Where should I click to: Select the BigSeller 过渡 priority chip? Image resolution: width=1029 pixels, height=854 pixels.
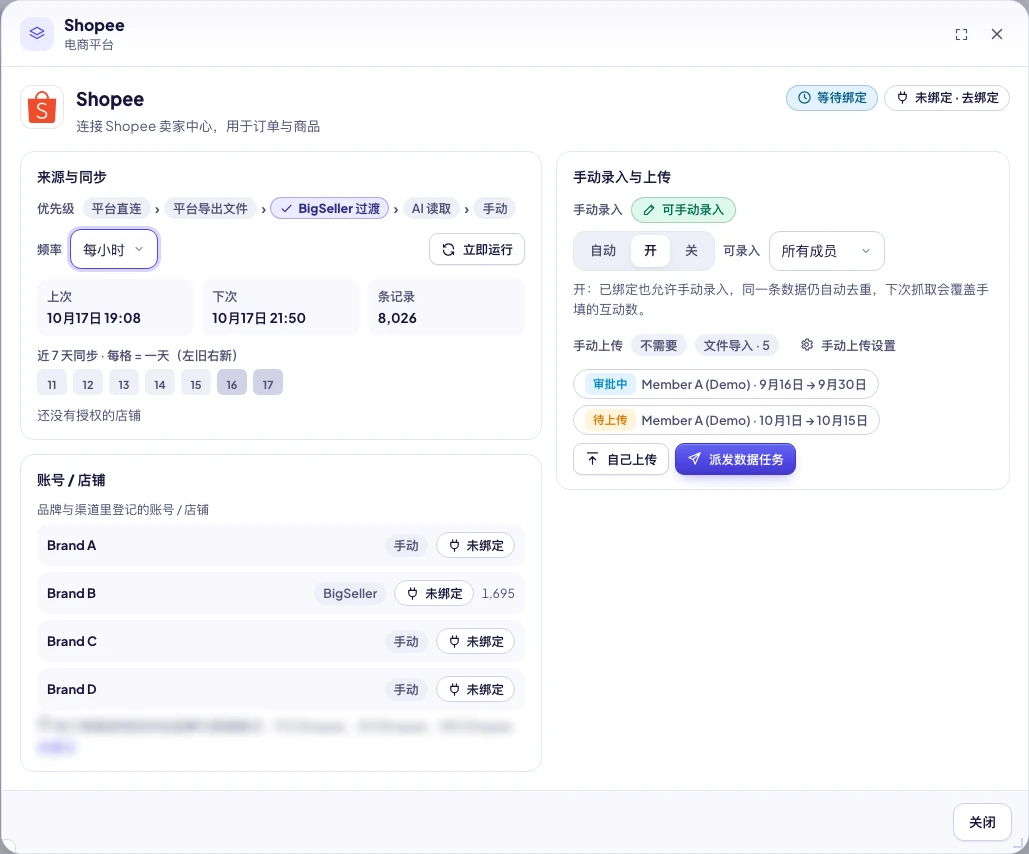329,209
